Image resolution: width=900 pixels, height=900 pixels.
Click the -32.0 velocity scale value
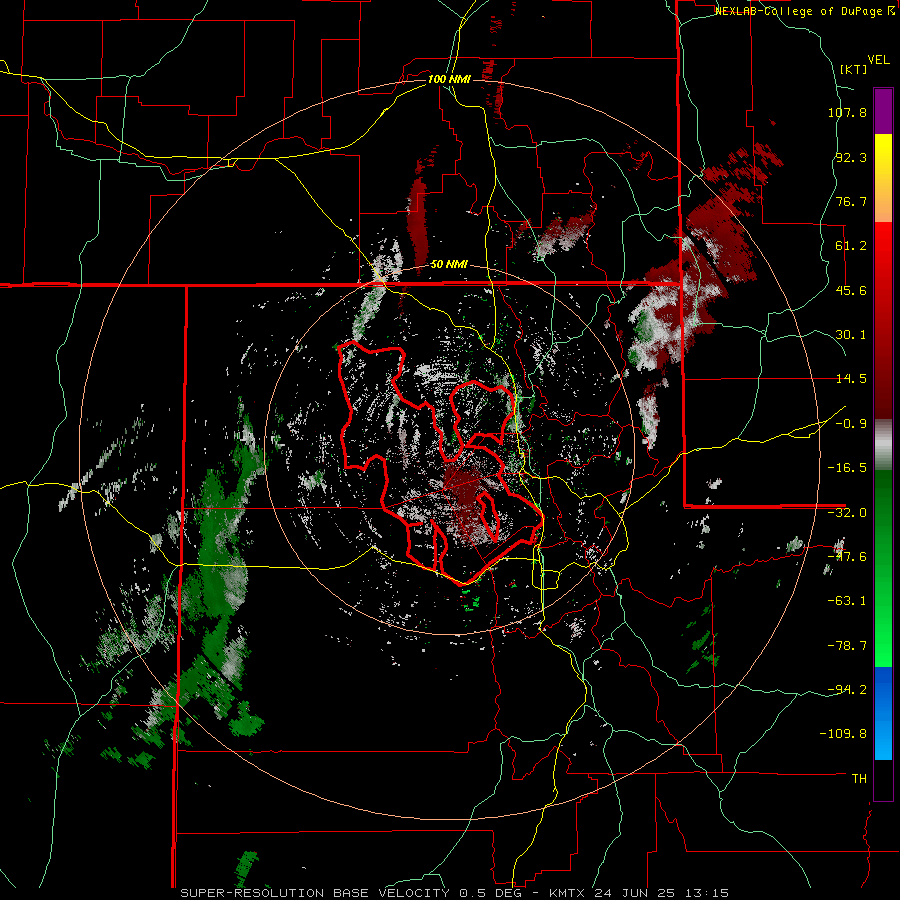(x=847, y=513)
